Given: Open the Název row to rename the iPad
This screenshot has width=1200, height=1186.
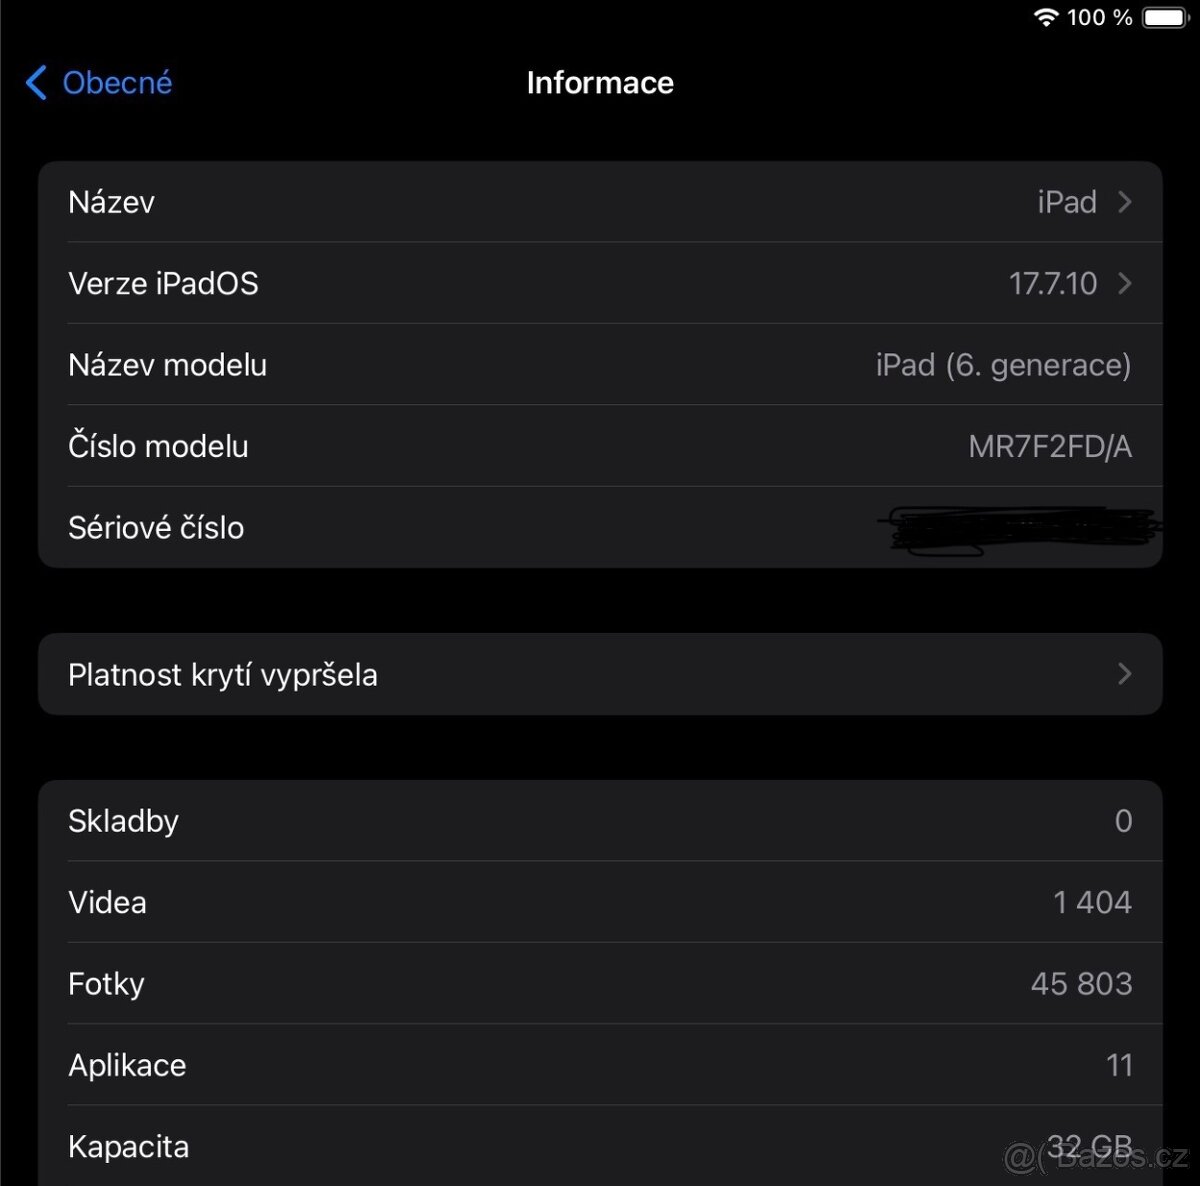Looking at the screenshot, I should (600, 202).
